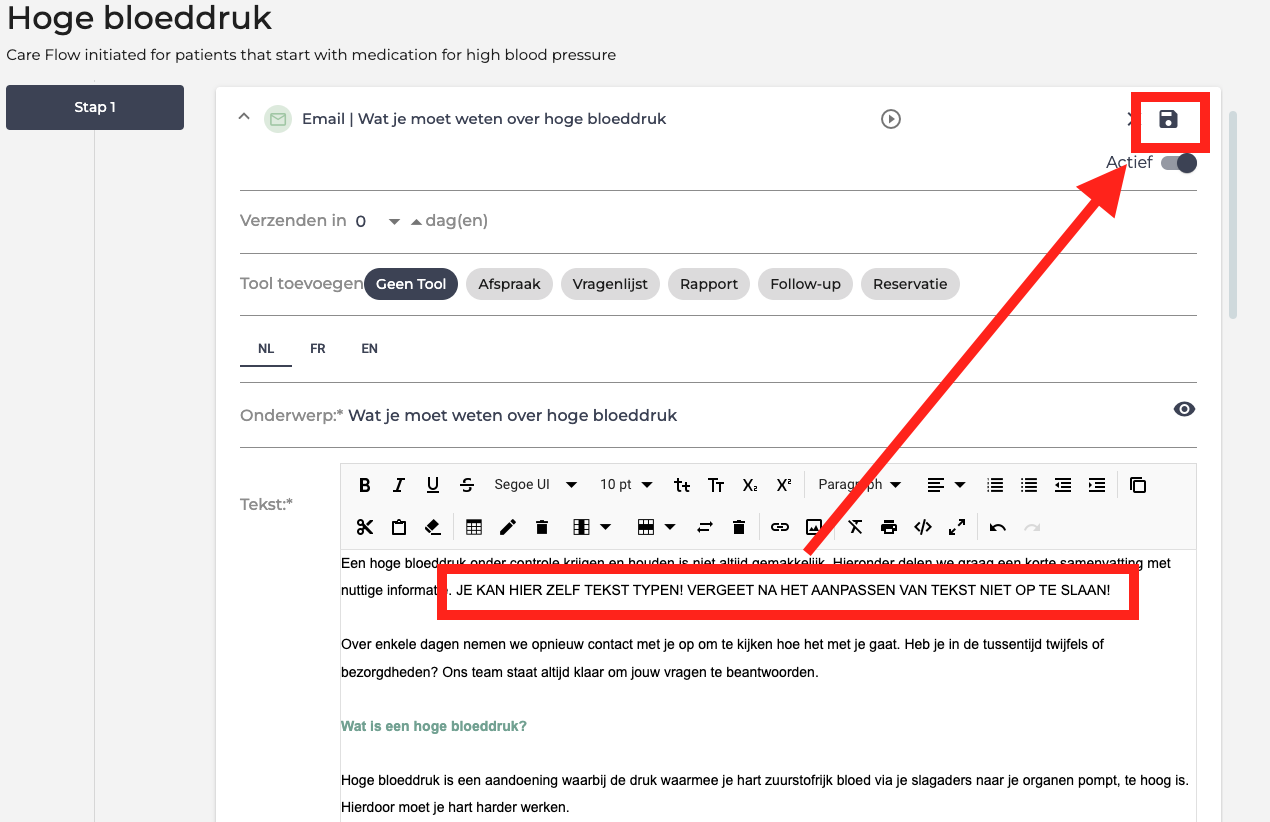This screenshot has width=1270, height=822.
Task: Insert a table in the email text
Action: click(474, 527)
